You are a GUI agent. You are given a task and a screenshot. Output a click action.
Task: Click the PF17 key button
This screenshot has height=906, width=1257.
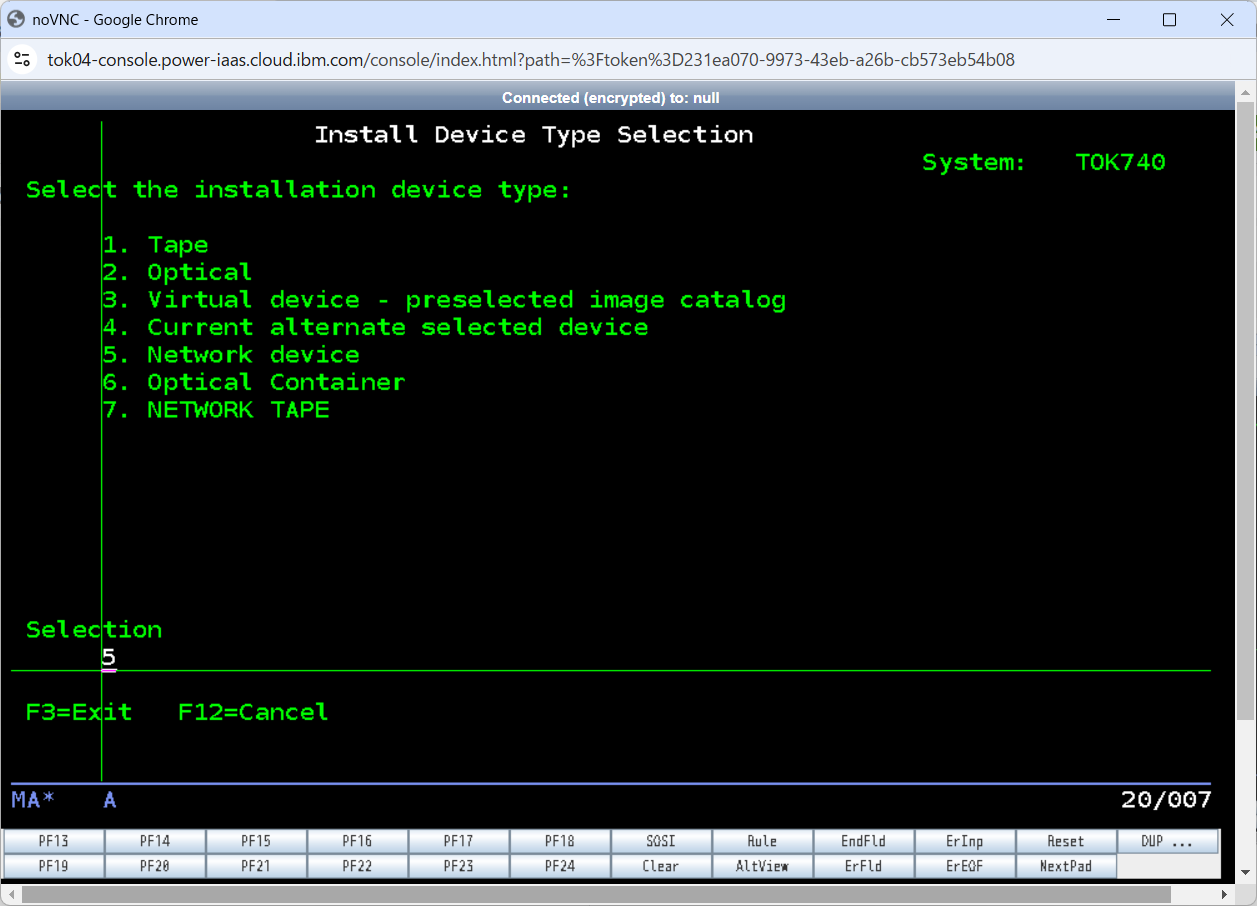459,841
